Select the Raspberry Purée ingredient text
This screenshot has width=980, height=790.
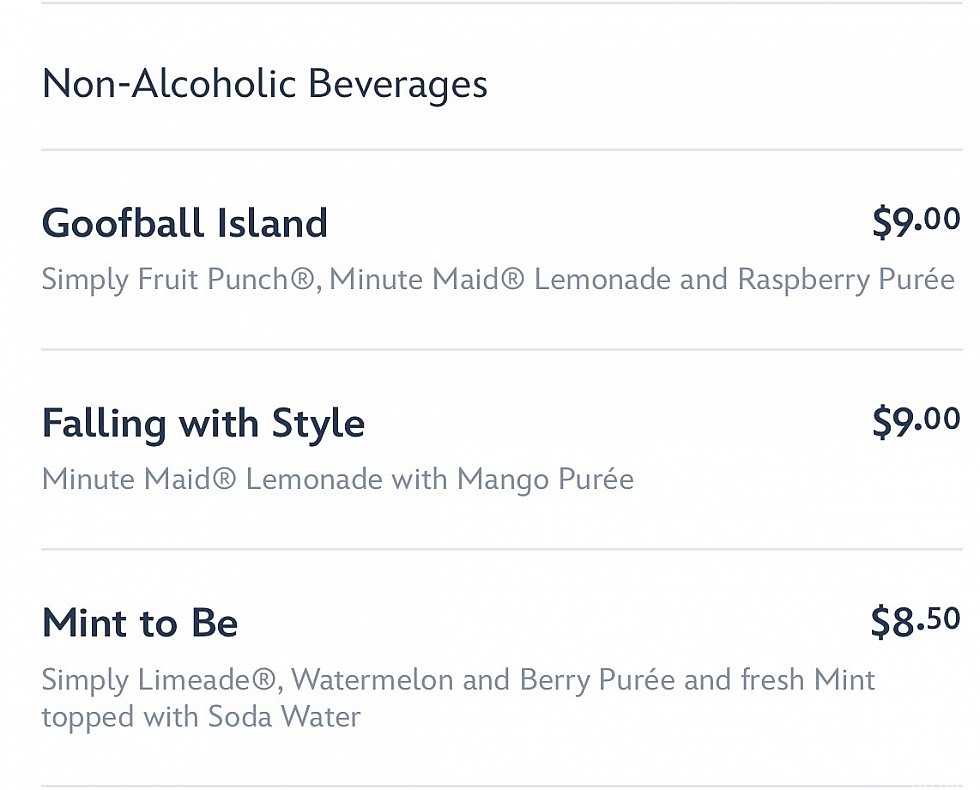845,279
